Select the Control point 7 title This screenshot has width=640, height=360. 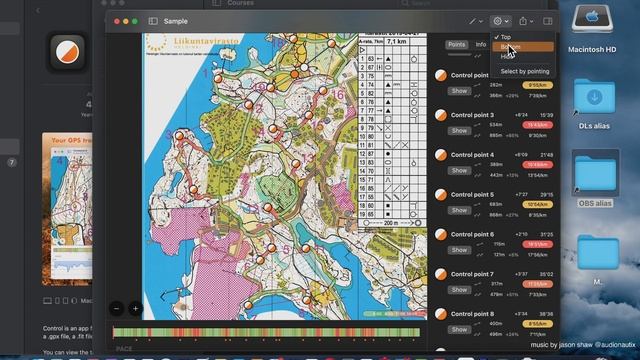coord(472,274)
